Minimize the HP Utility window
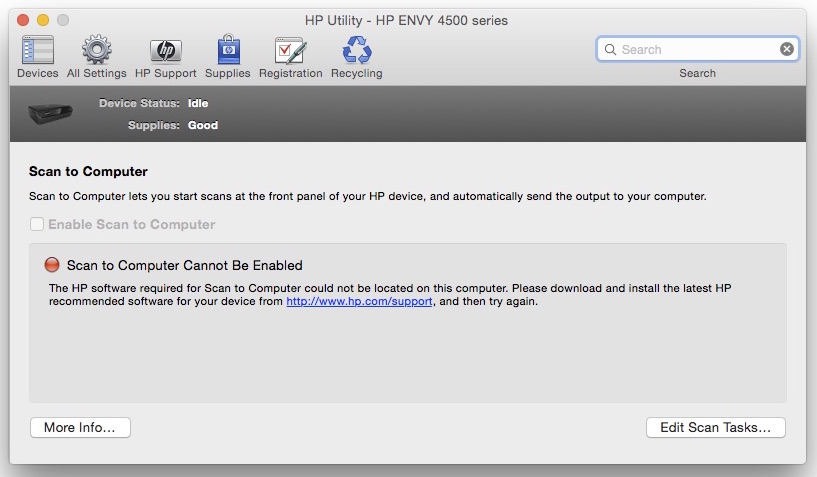This screenshot has width=817, height=477. click(x=43, y=20)
